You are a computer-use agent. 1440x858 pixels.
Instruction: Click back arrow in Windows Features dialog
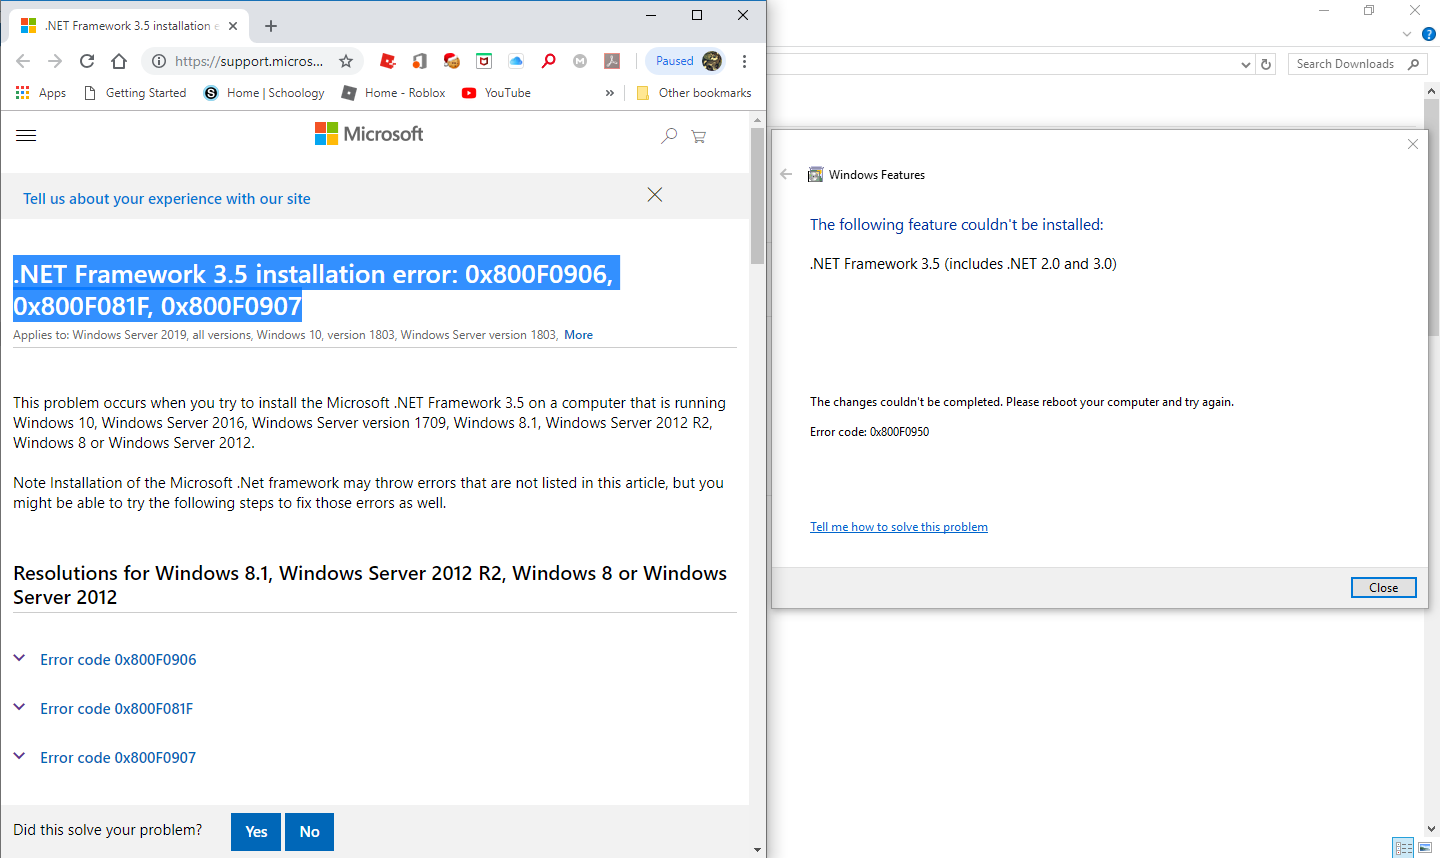coord(786,174)
